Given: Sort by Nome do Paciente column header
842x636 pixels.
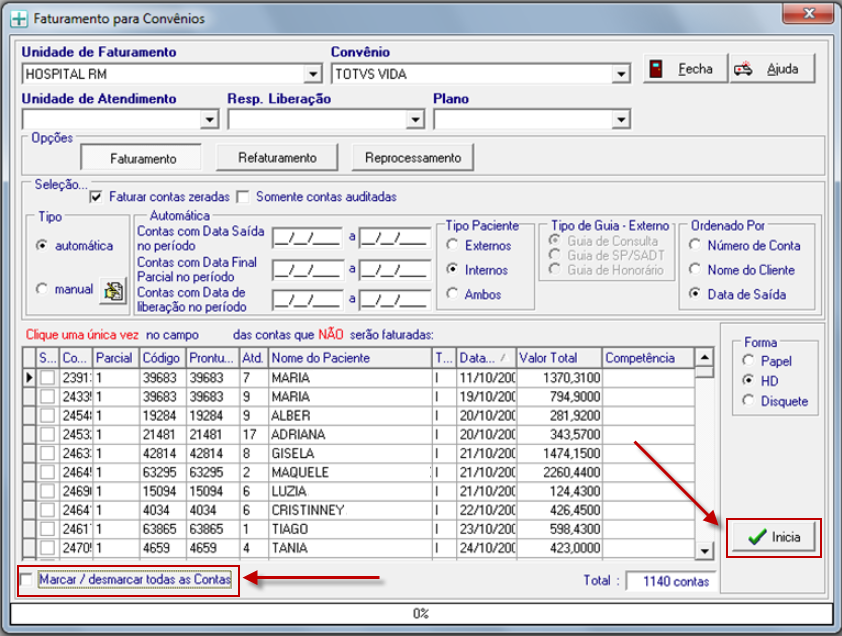Looking at the screenshot, I should click(350, 358).
